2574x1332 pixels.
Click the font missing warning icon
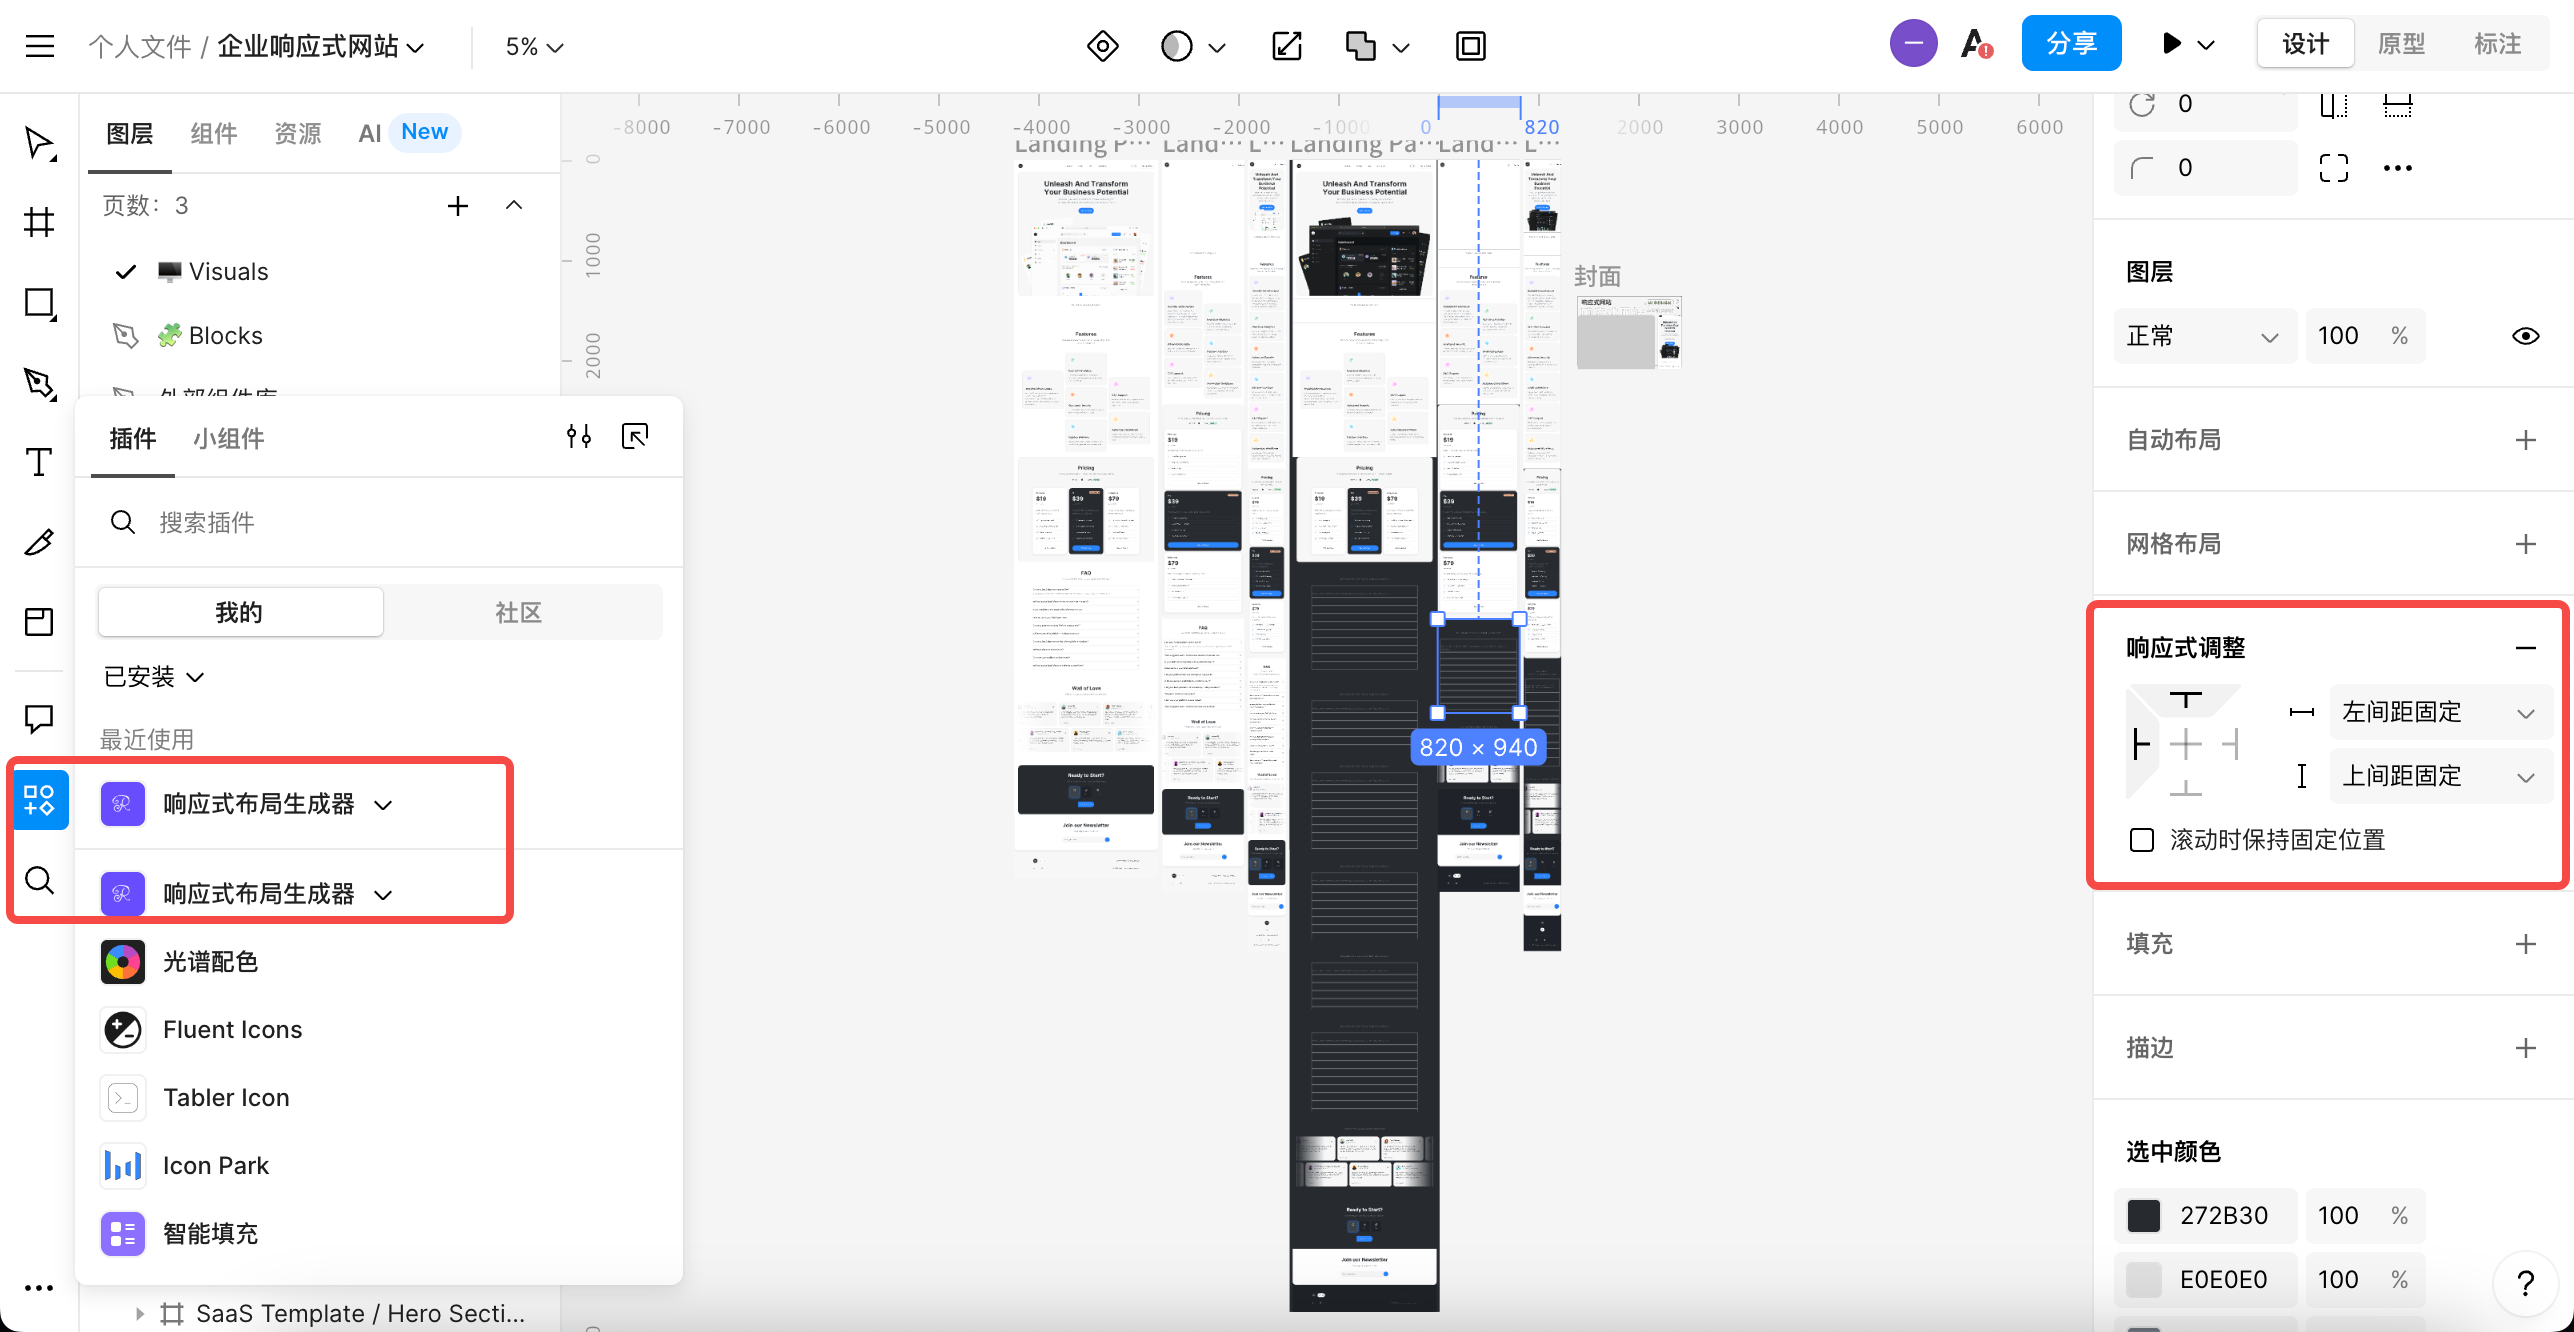1977,46
